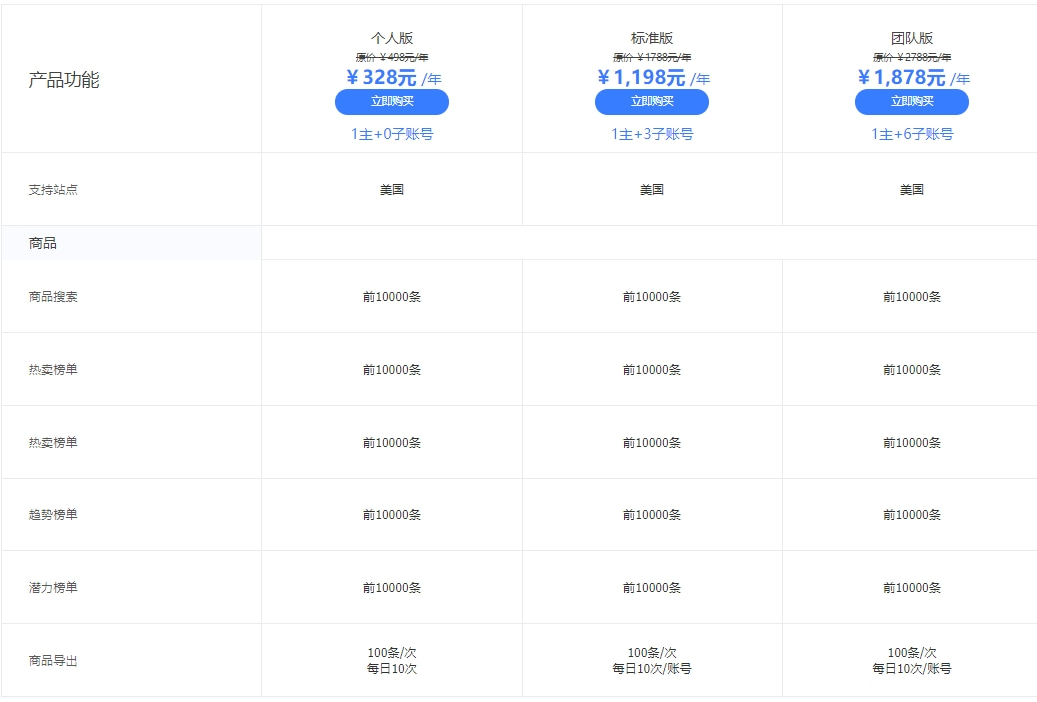The height and width of the screenshot is (702, 1037).
Task: Click the struck-through 原价 ¥2788元/年 text
Action: [x=911, y=57]
